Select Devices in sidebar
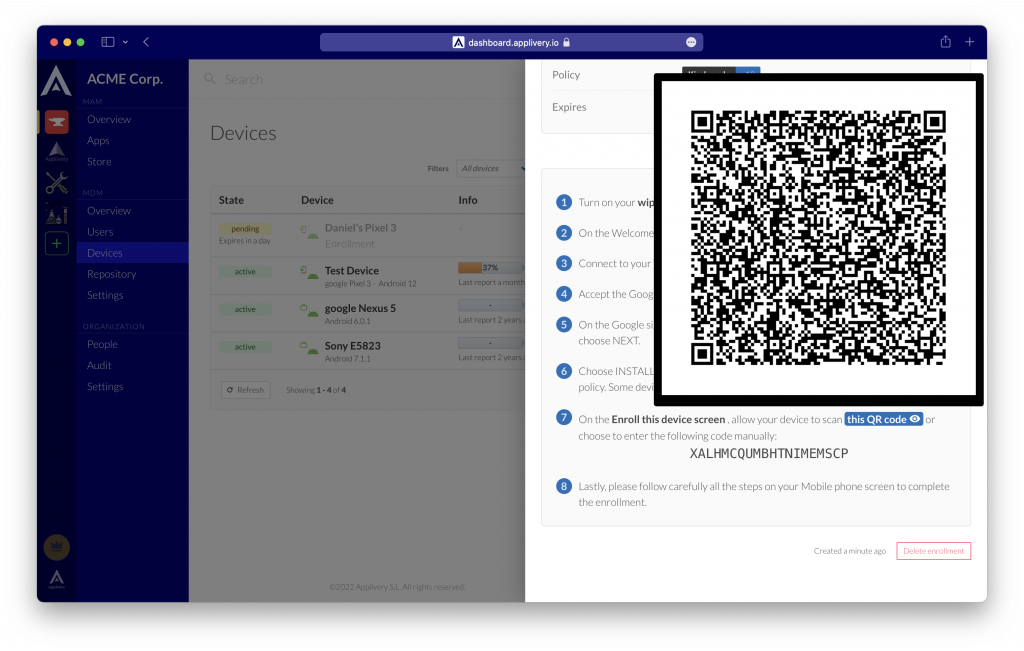 133,253
